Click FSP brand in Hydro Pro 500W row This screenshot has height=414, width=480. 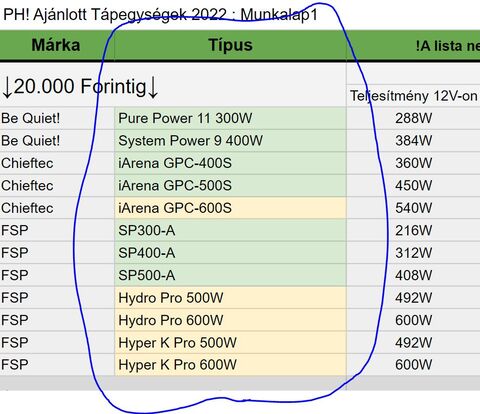(15, 298)
